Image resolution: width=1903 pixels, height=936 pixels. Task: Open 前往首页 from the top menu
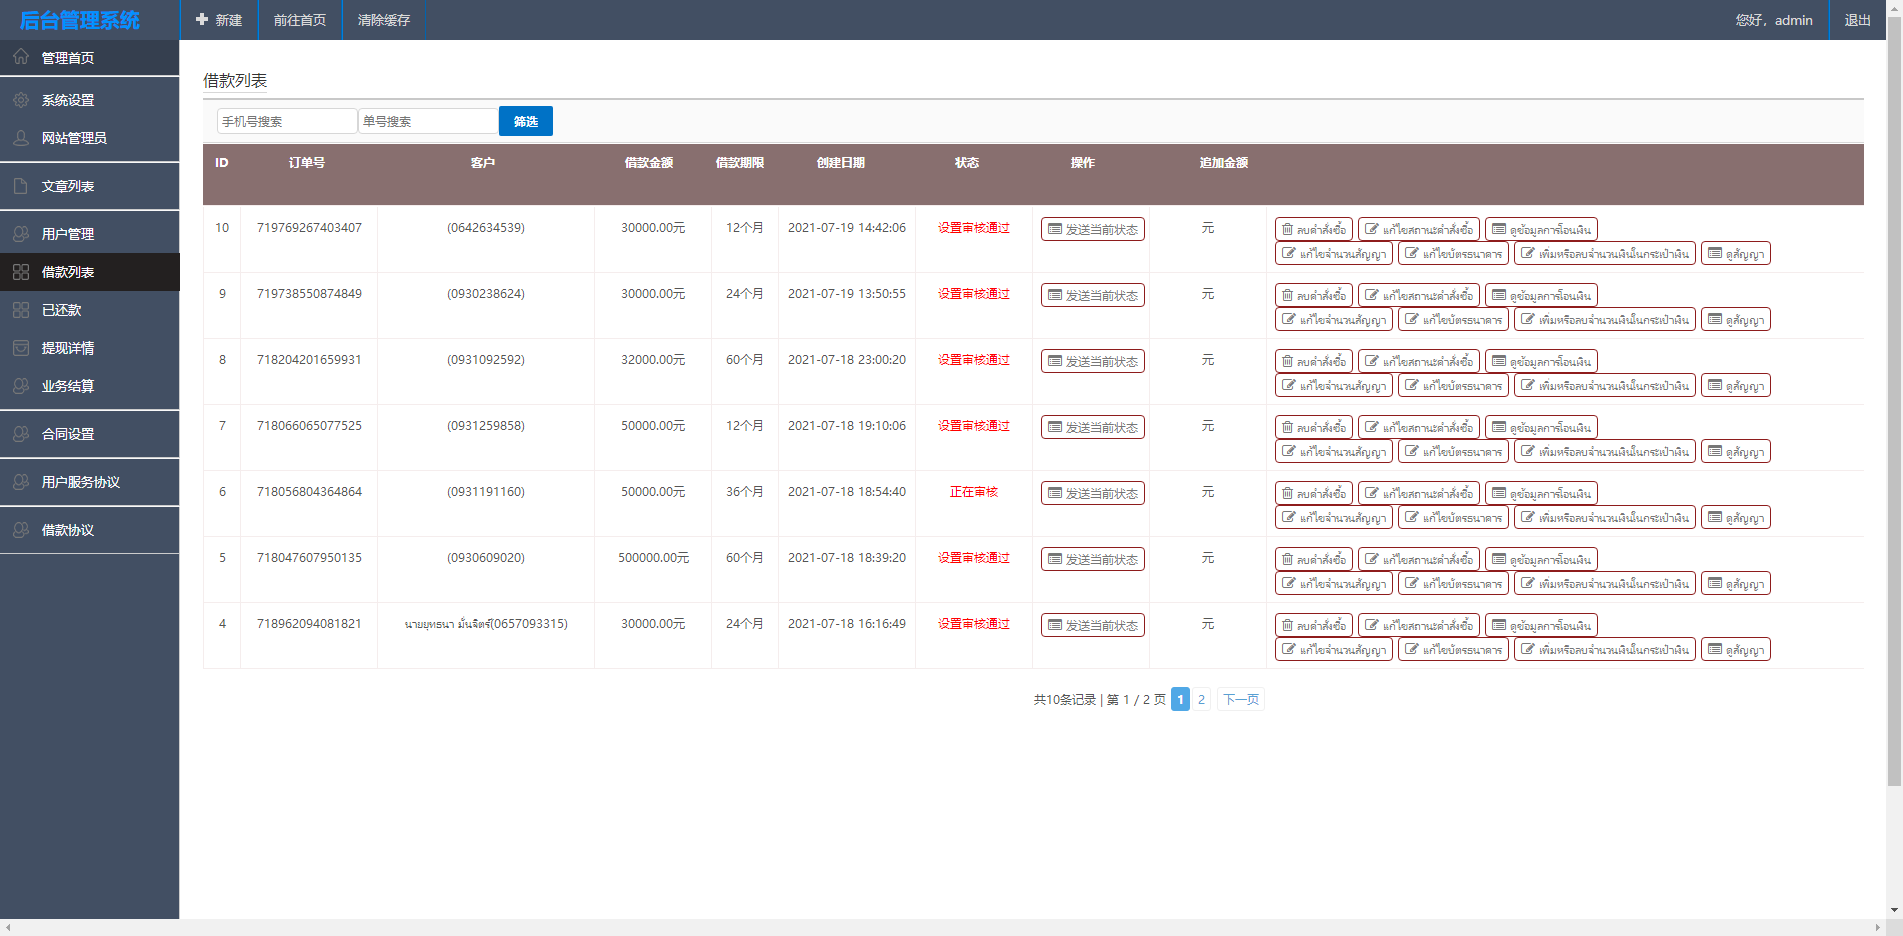click(300, 19)
